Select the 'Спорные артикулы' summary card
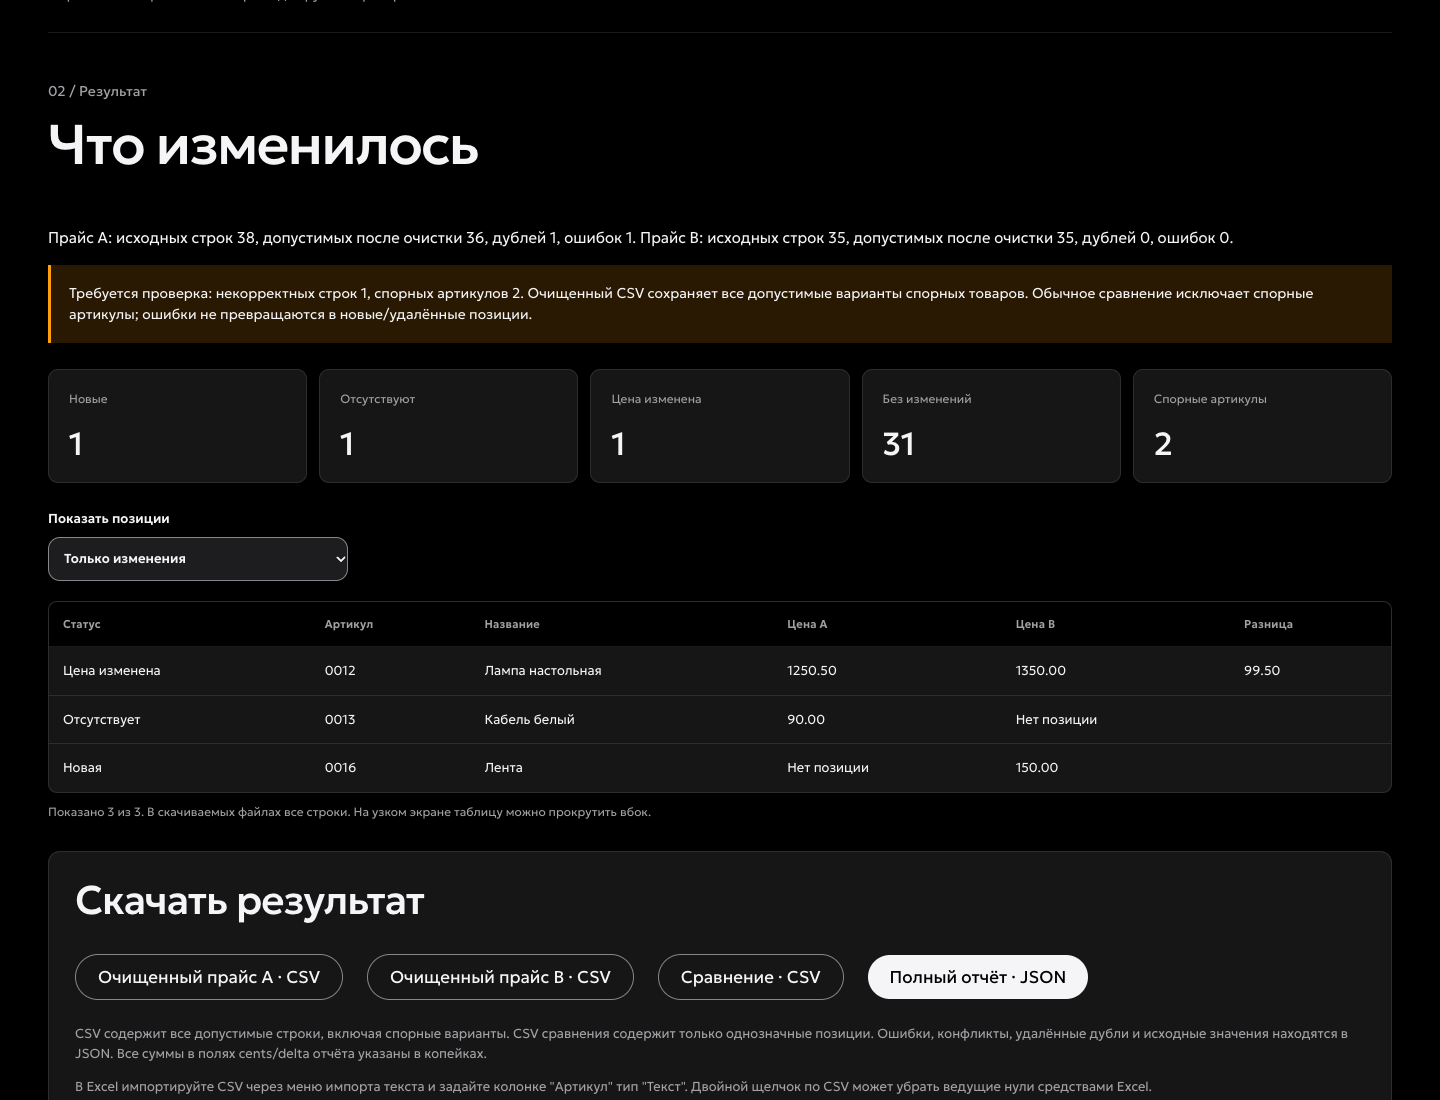The height and width of the screenshot is (1100, 1440). pyautogui.click(x=1262, y=426)
